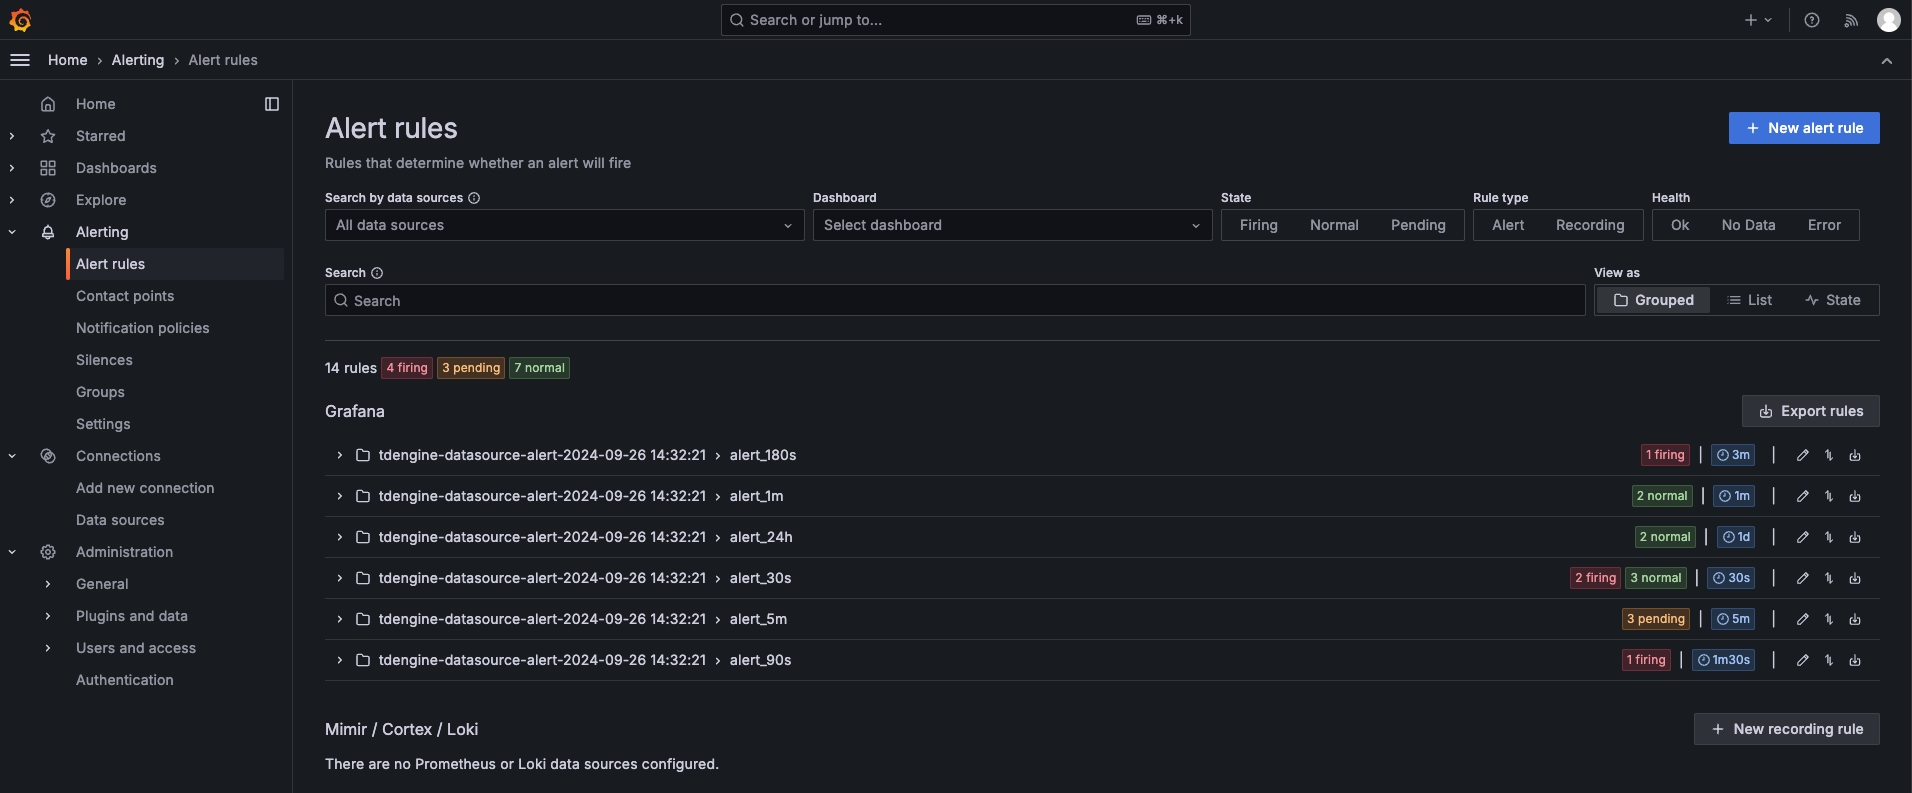
Task: Open the news RSS feed icon
Action: pyautogui.click(x=1851, y=20)
